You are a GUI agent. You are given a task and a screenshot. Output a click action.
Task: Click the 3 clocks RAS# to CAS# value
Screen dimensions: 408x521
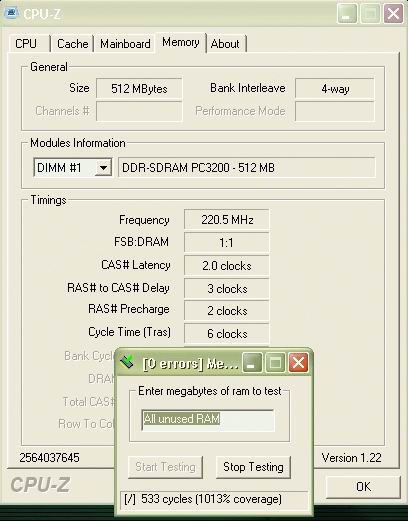227,288
